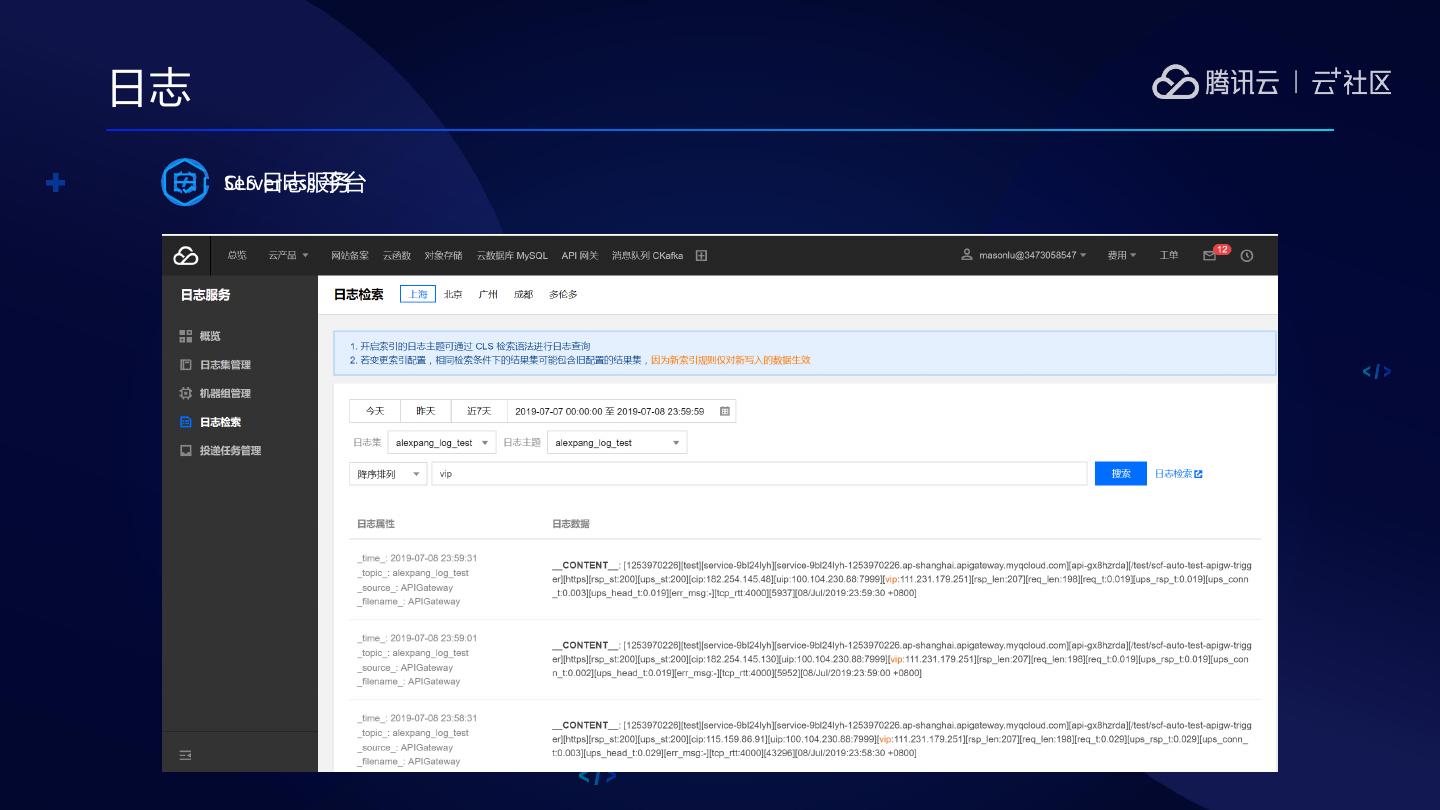Click the Tencent Cloud logo icon
The height and width of the screenshot is (810, 1440).
click(186, 256)
